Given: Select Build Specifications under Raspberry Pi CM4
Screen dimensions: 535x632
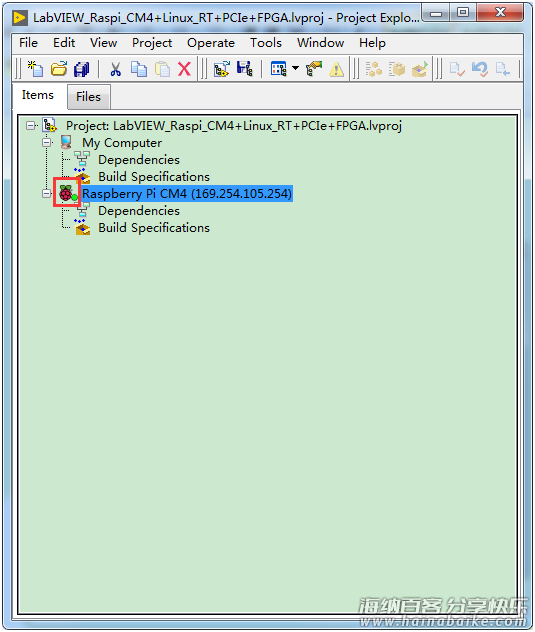Looking at the screenshot, I should [154, 228].
